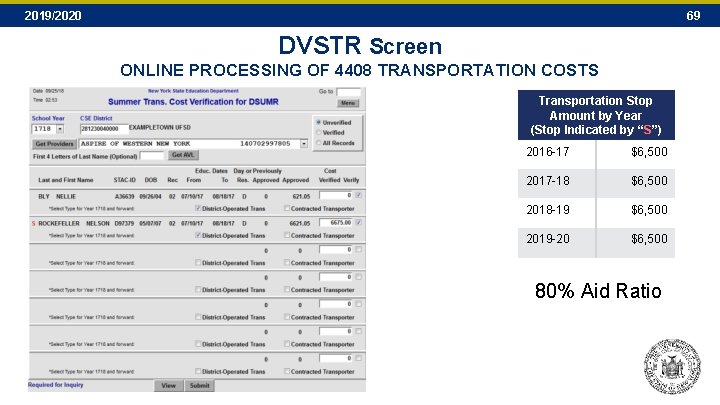Click the CSE District label
The height and width of the screenshot is (405, 720).
click(96, 118)
